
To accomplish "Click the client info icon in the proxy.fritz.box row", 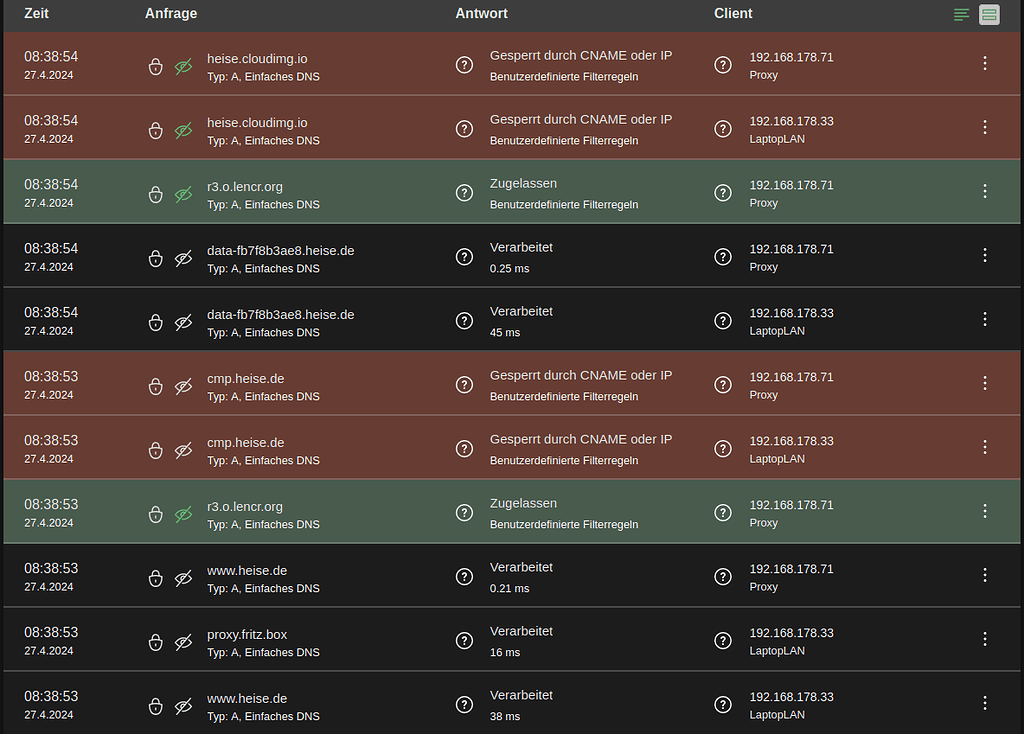I will click(723, 640).
